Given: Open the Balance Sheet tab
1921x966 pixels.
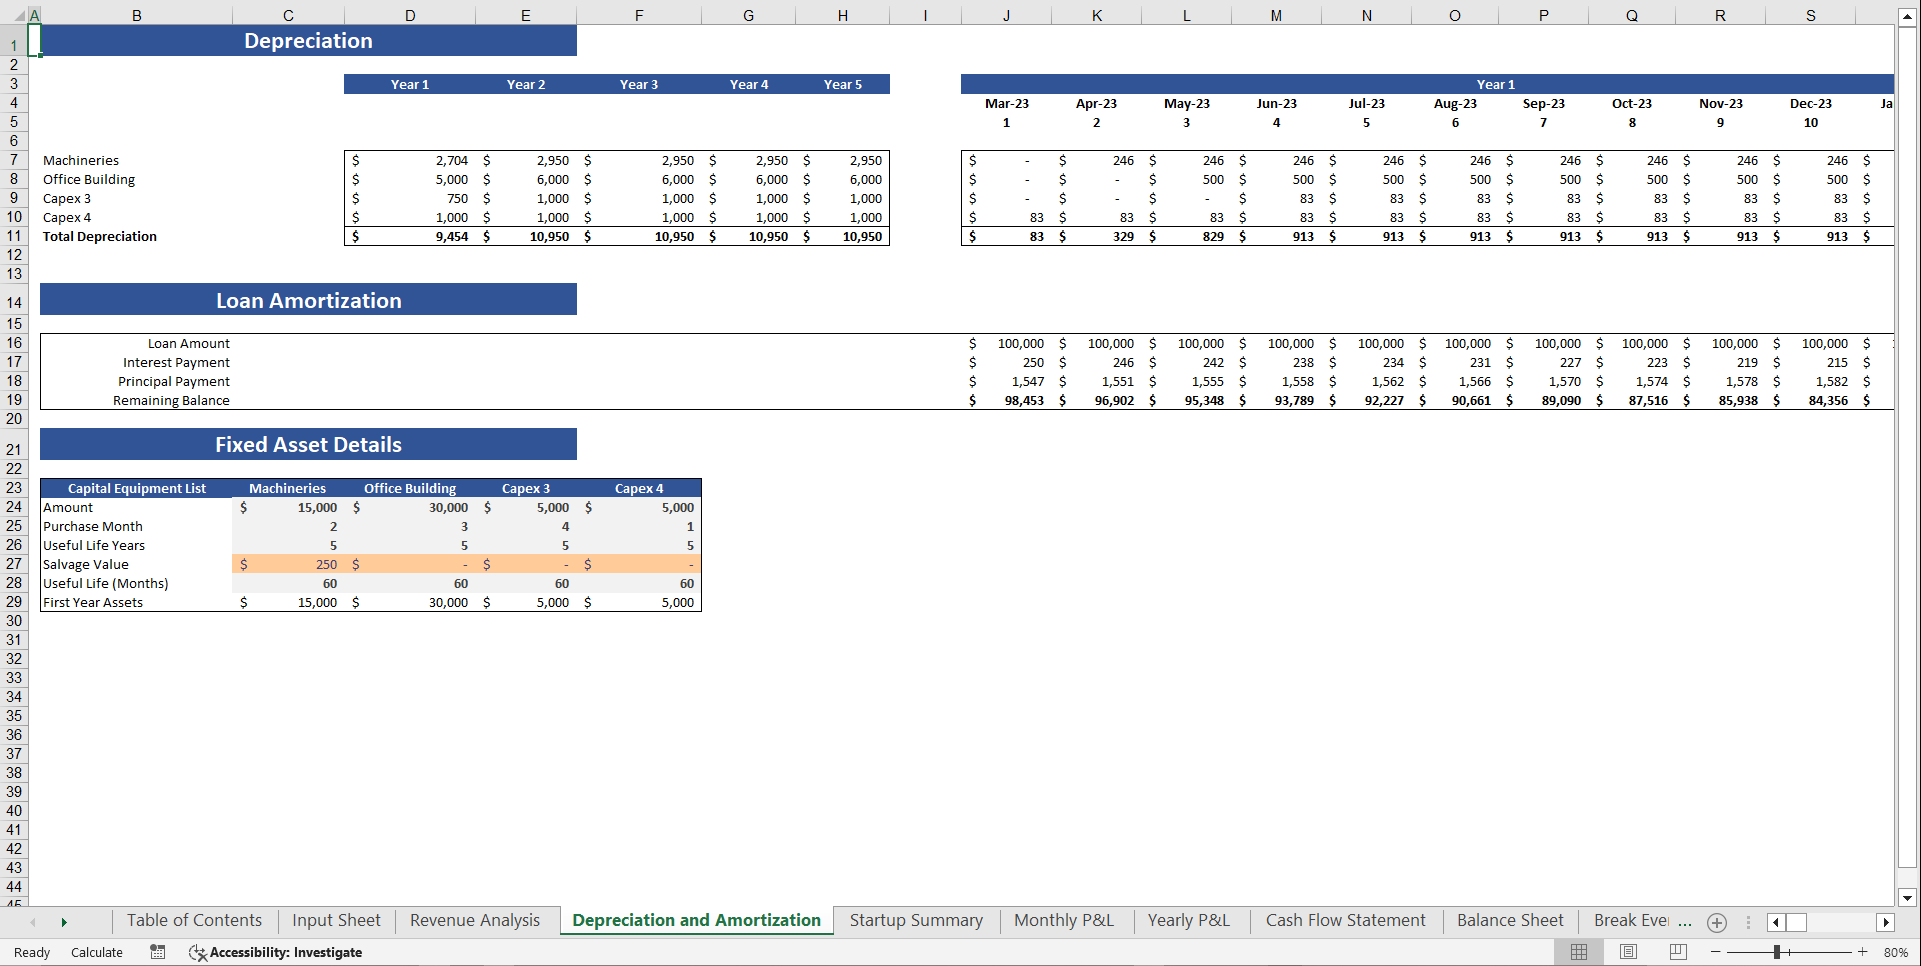Looking at the screenshot, I should pos(1509,920).
